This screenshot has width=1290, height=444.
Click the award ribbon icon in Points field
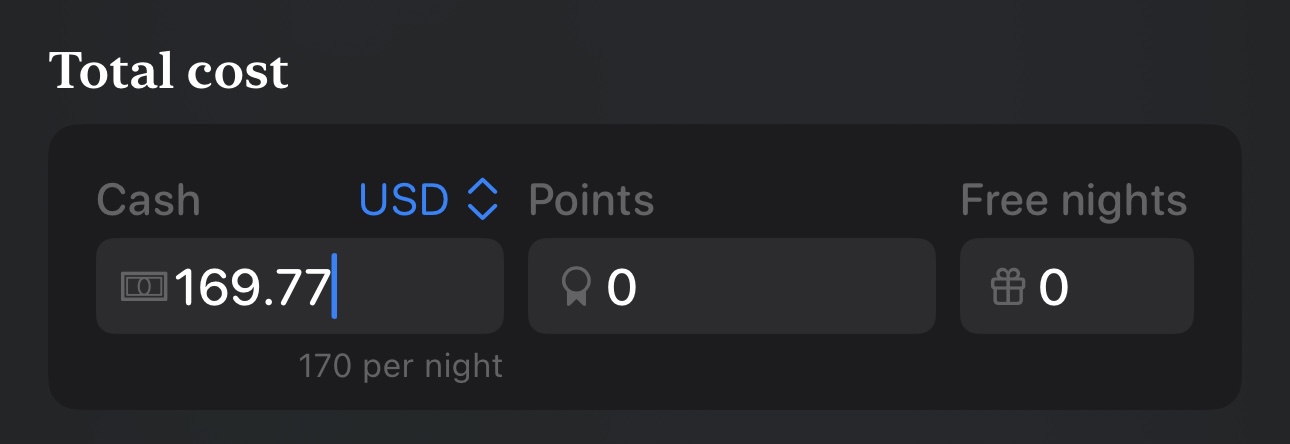coord(577,288)
